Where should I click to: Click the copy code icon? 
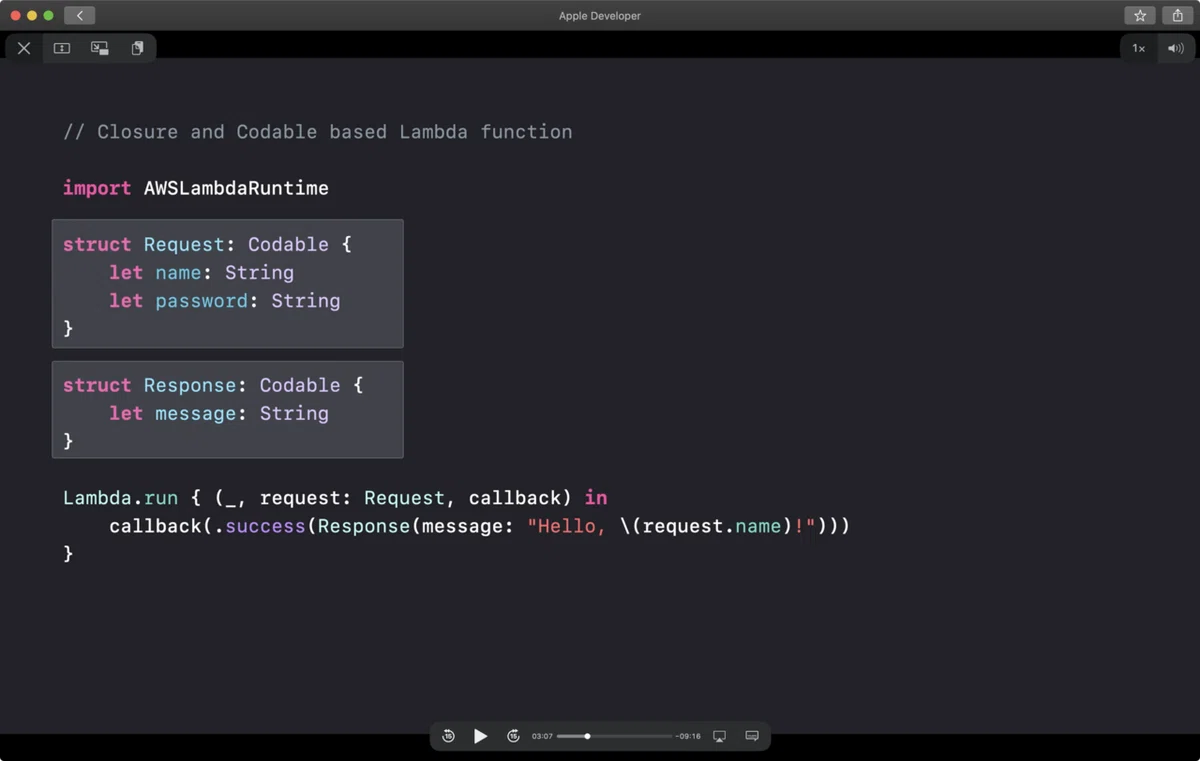coord(137,48)
